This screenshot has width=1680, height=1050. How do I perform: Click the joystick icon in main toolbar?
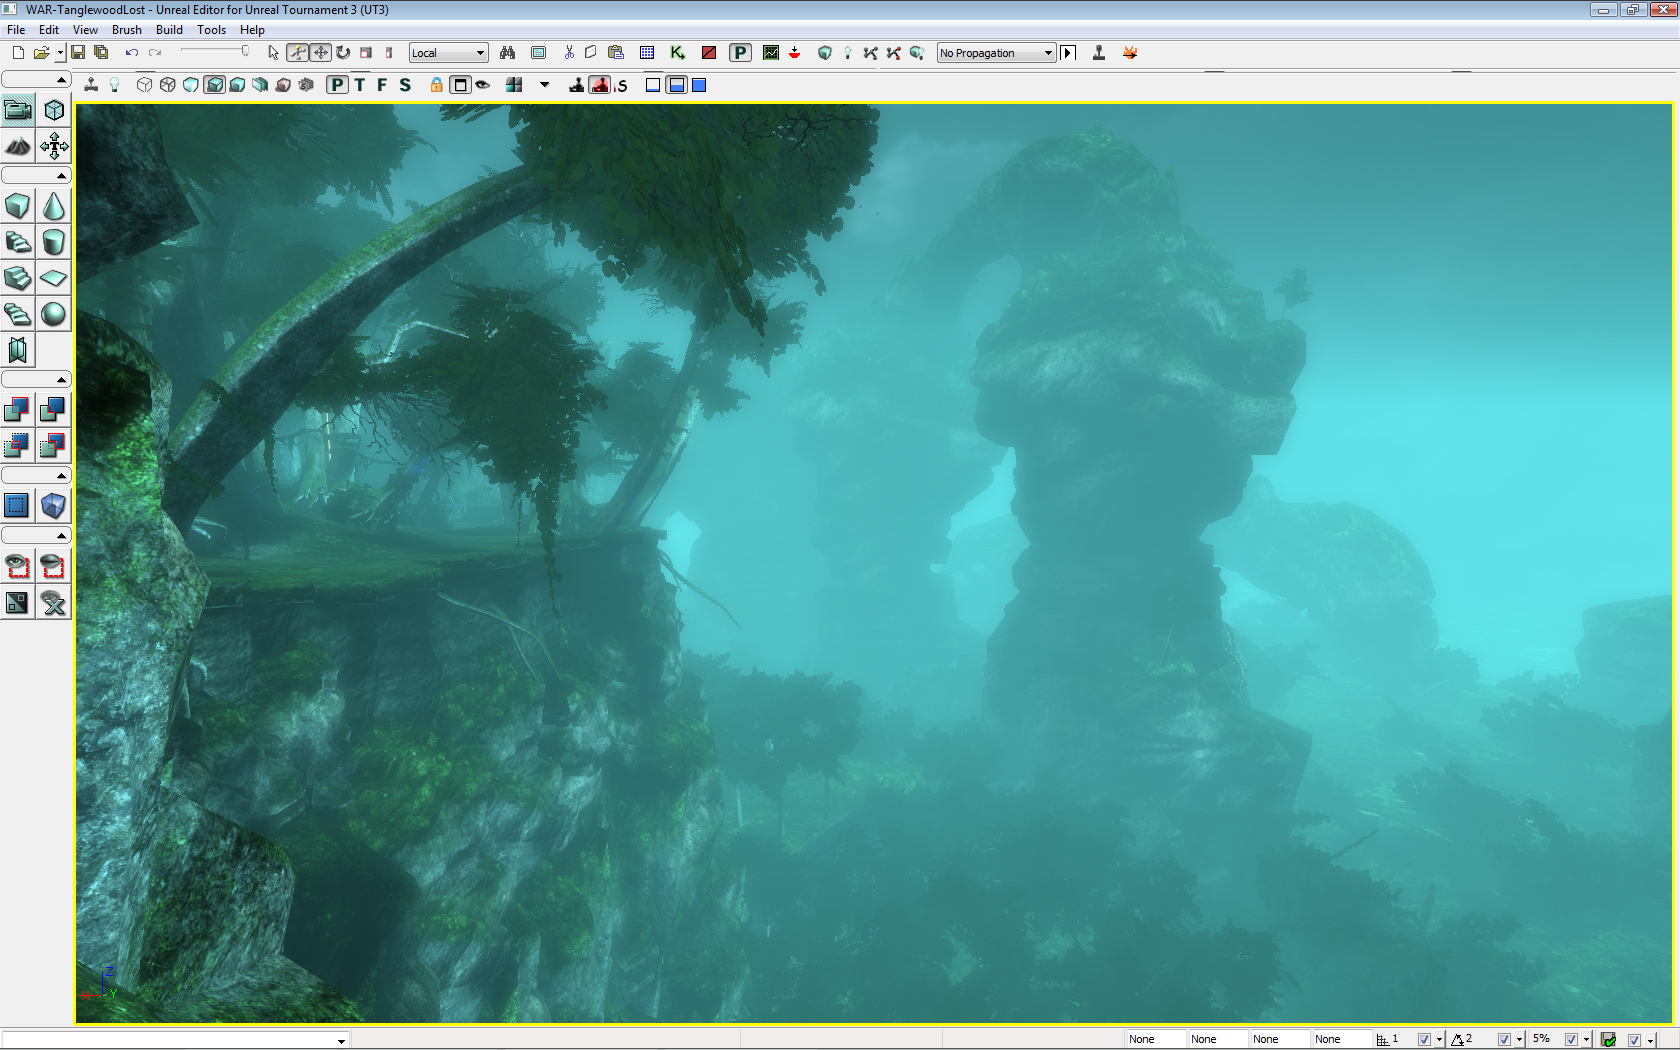click(x=1099, y=53)
